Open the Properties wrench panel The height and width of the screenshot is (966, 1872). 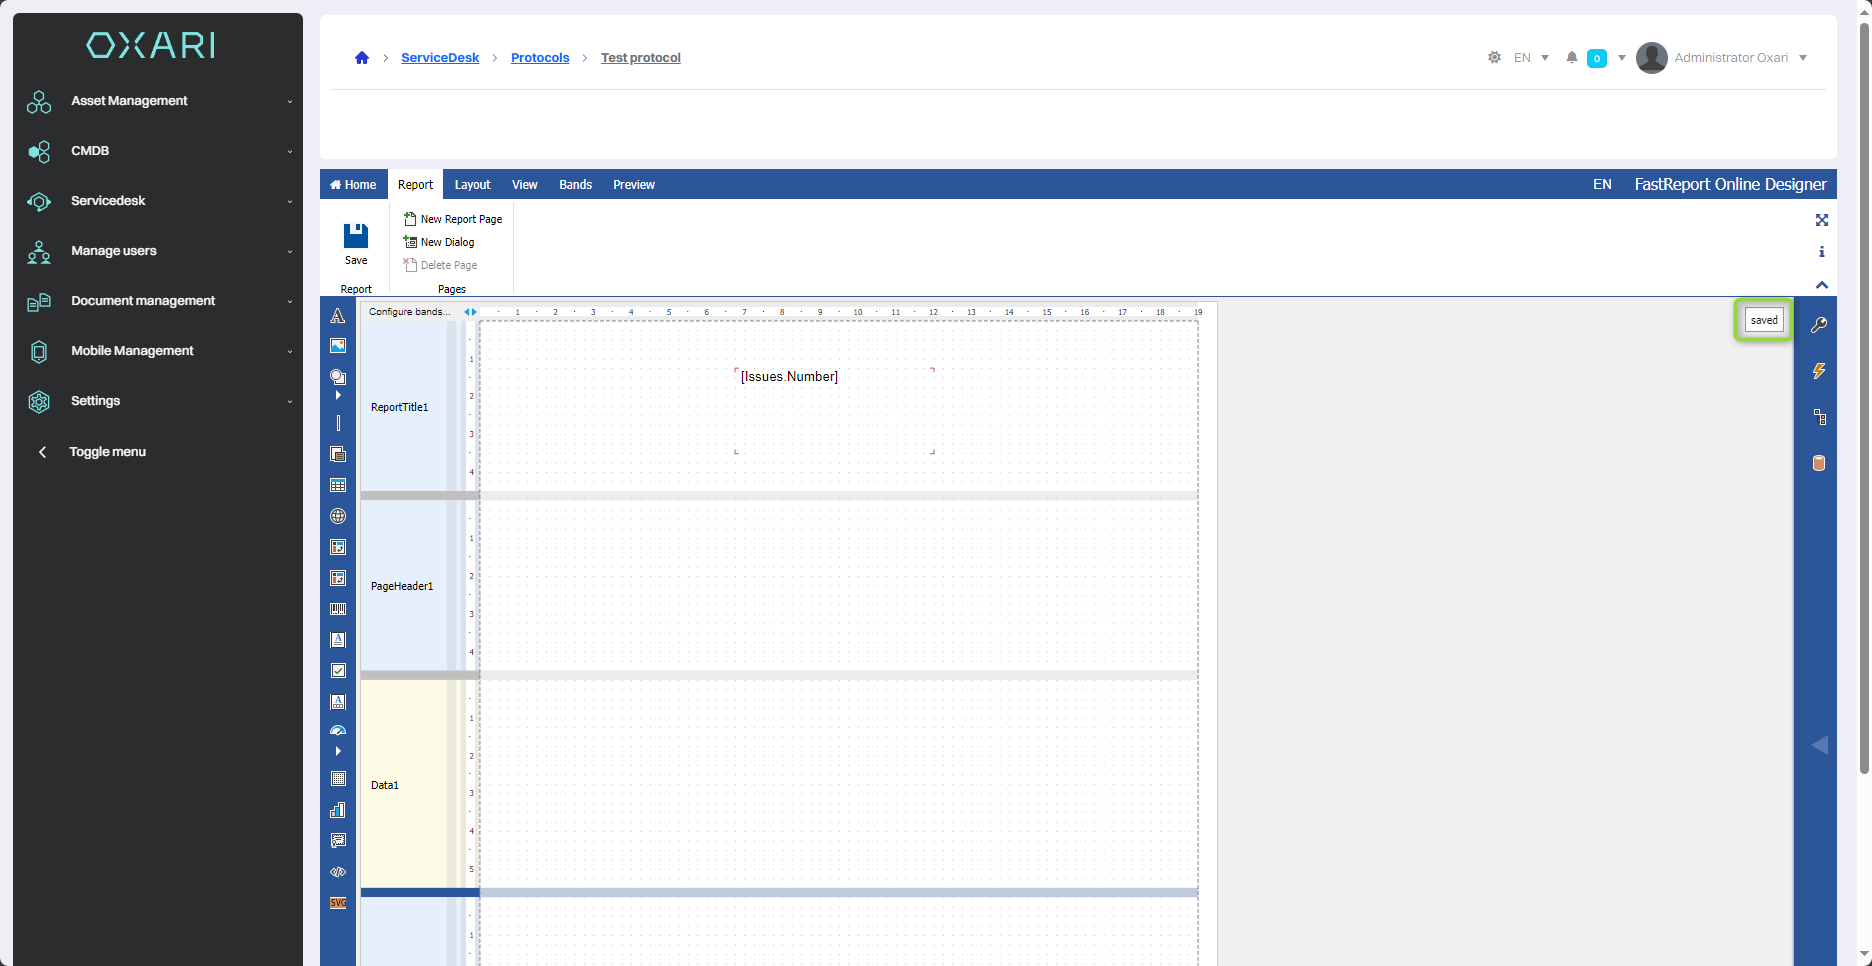(1819, 325)
